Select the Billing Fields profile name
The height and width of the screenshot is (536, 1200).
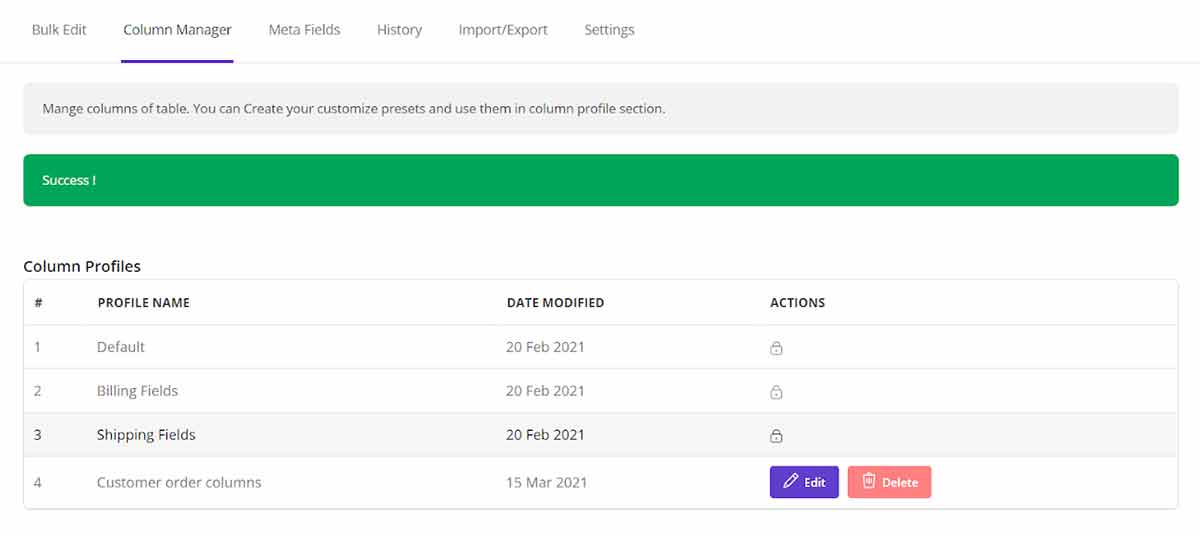[x=137, y=391]
